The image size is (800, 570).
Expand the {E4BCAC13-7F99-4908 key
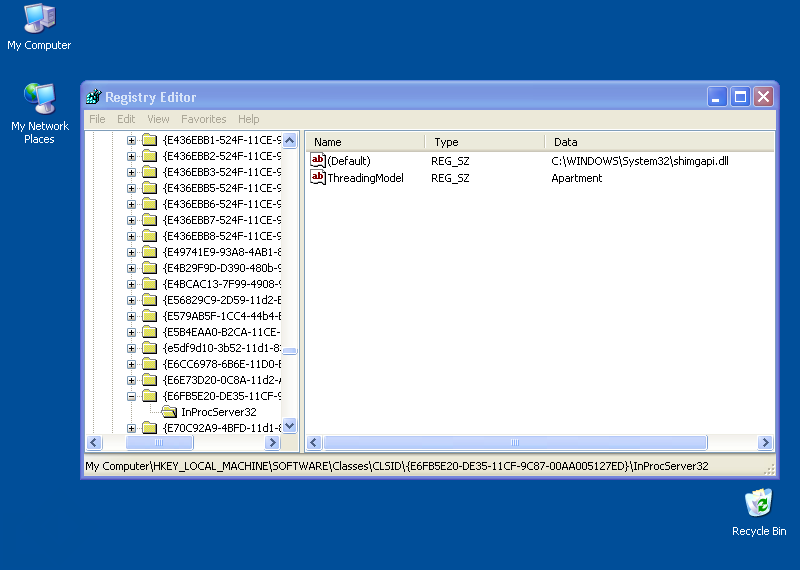click(x=131, y=284)
